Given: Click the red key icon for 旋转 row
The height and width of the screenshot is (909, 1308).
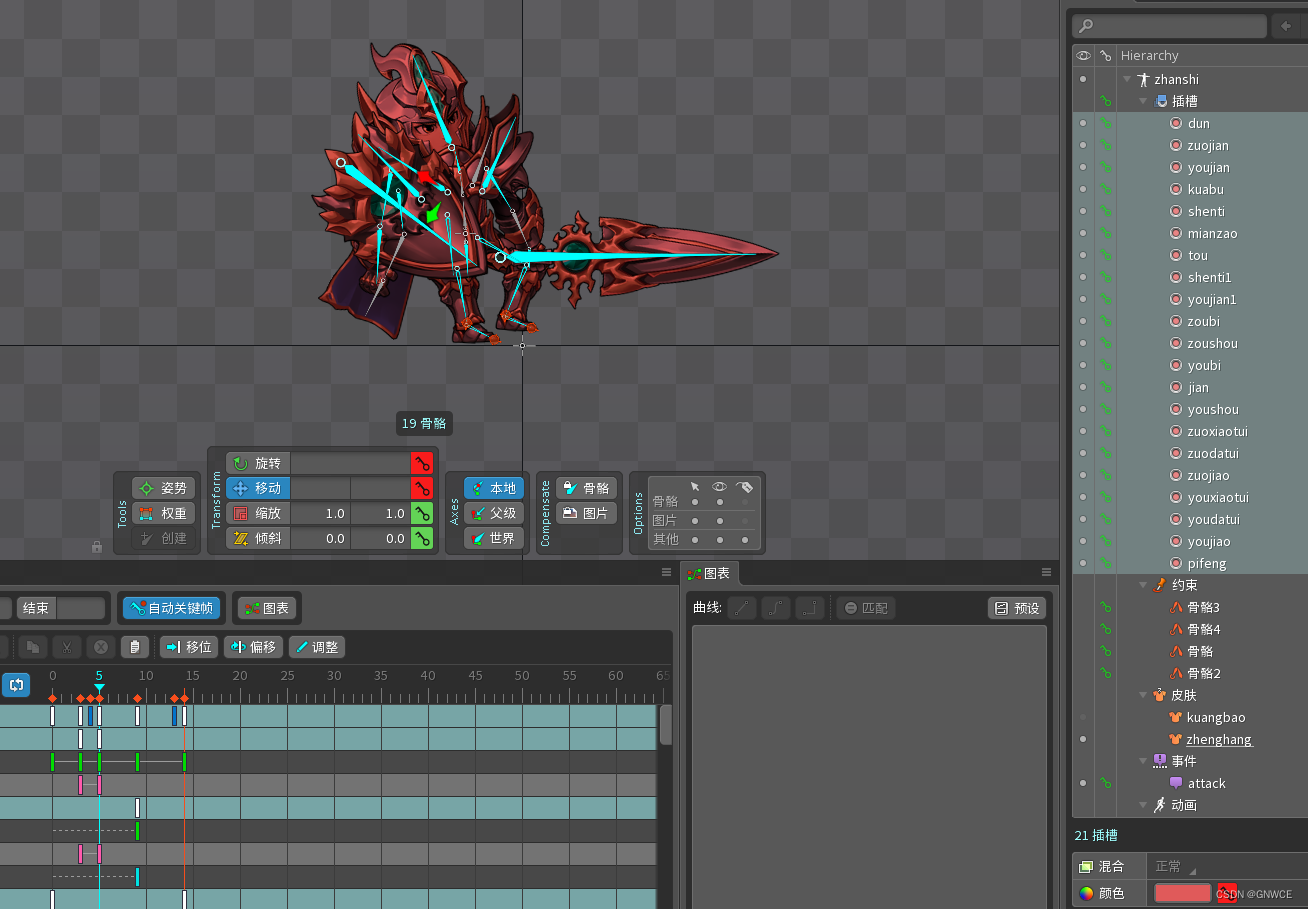Looking at the screenshot, I should 422,463.
